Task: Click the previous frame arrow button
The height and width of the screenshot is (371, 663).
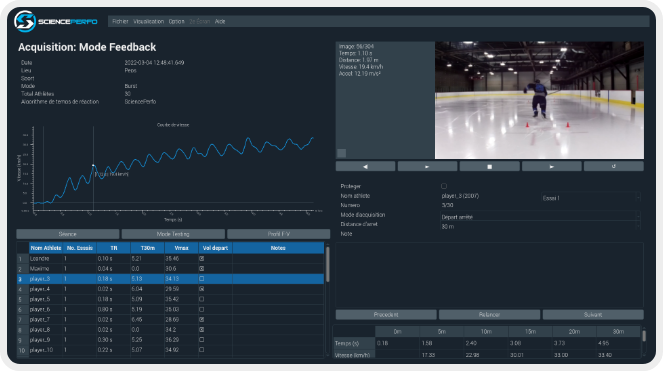Action: (365, 167)
